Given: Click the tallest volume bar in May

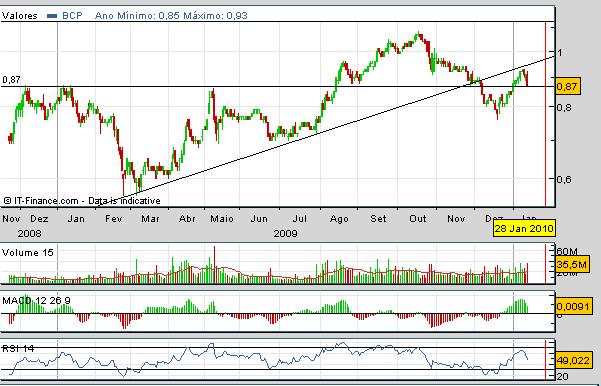Looking at the screenshot, I should coord(214,264).
